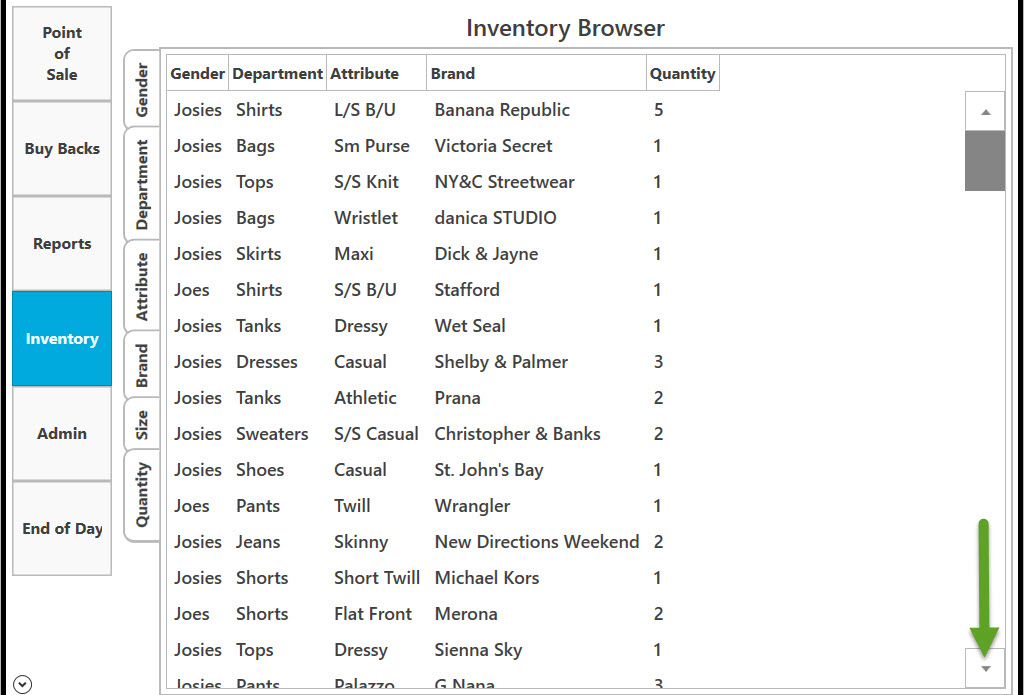Click the Maxi attribute cell
This screenshot has width=1025, height=695.
(x=354, y=254)
